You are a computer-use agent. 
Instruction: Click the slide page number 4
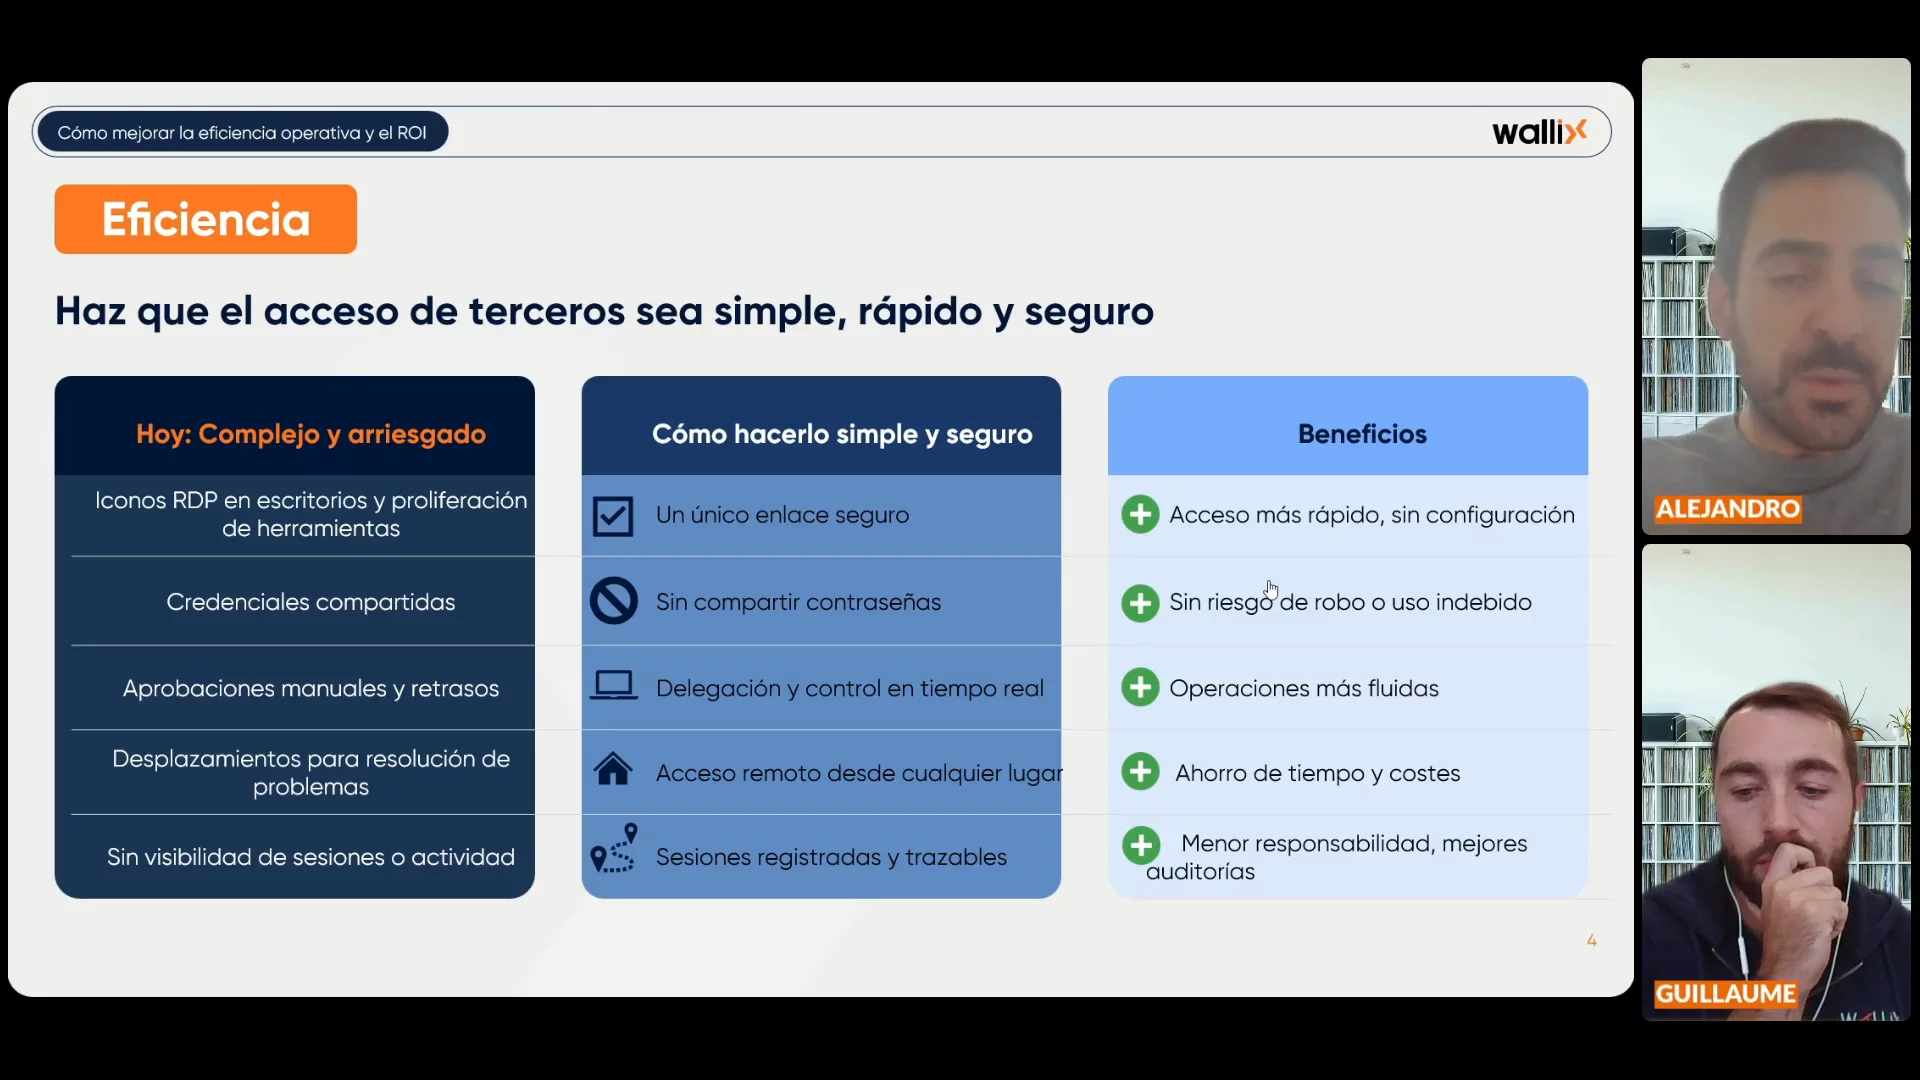pos(1591,940)
